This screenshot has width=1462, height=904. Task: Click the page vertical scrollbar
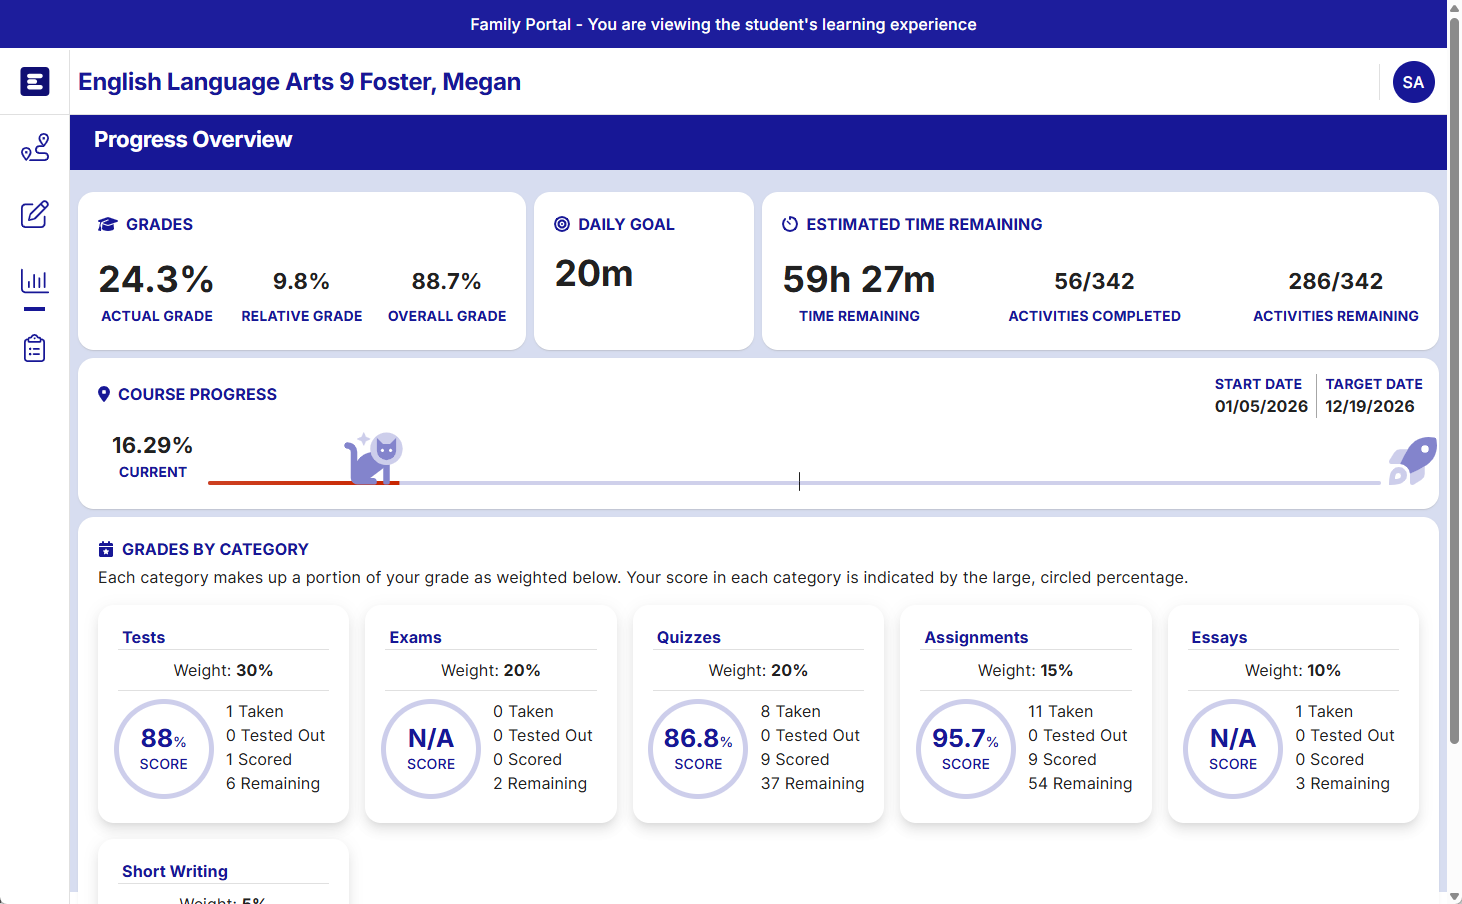(x=1454, y=380)
